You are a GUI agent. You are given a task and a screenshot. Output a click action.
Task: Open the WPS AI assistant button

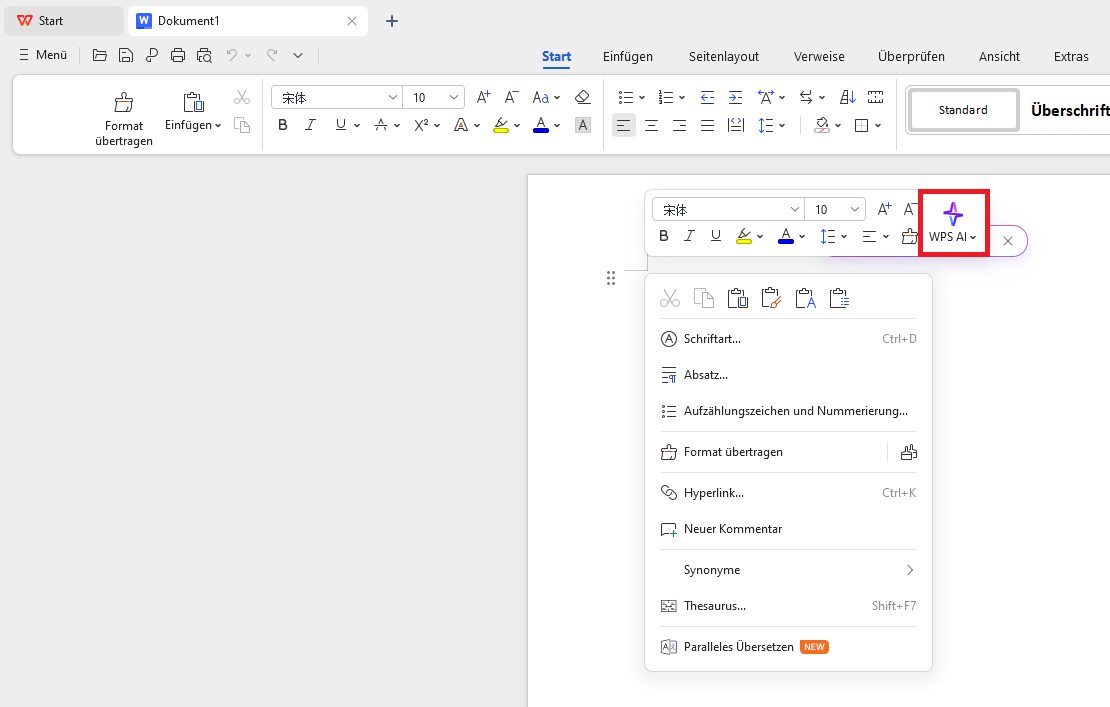coord(953,223)
